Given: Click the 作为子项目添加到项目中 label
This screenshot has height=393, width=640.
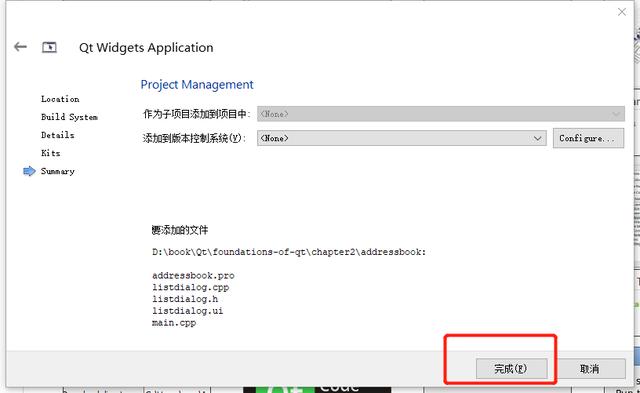Looking at the screenshot, I should 197,114.
